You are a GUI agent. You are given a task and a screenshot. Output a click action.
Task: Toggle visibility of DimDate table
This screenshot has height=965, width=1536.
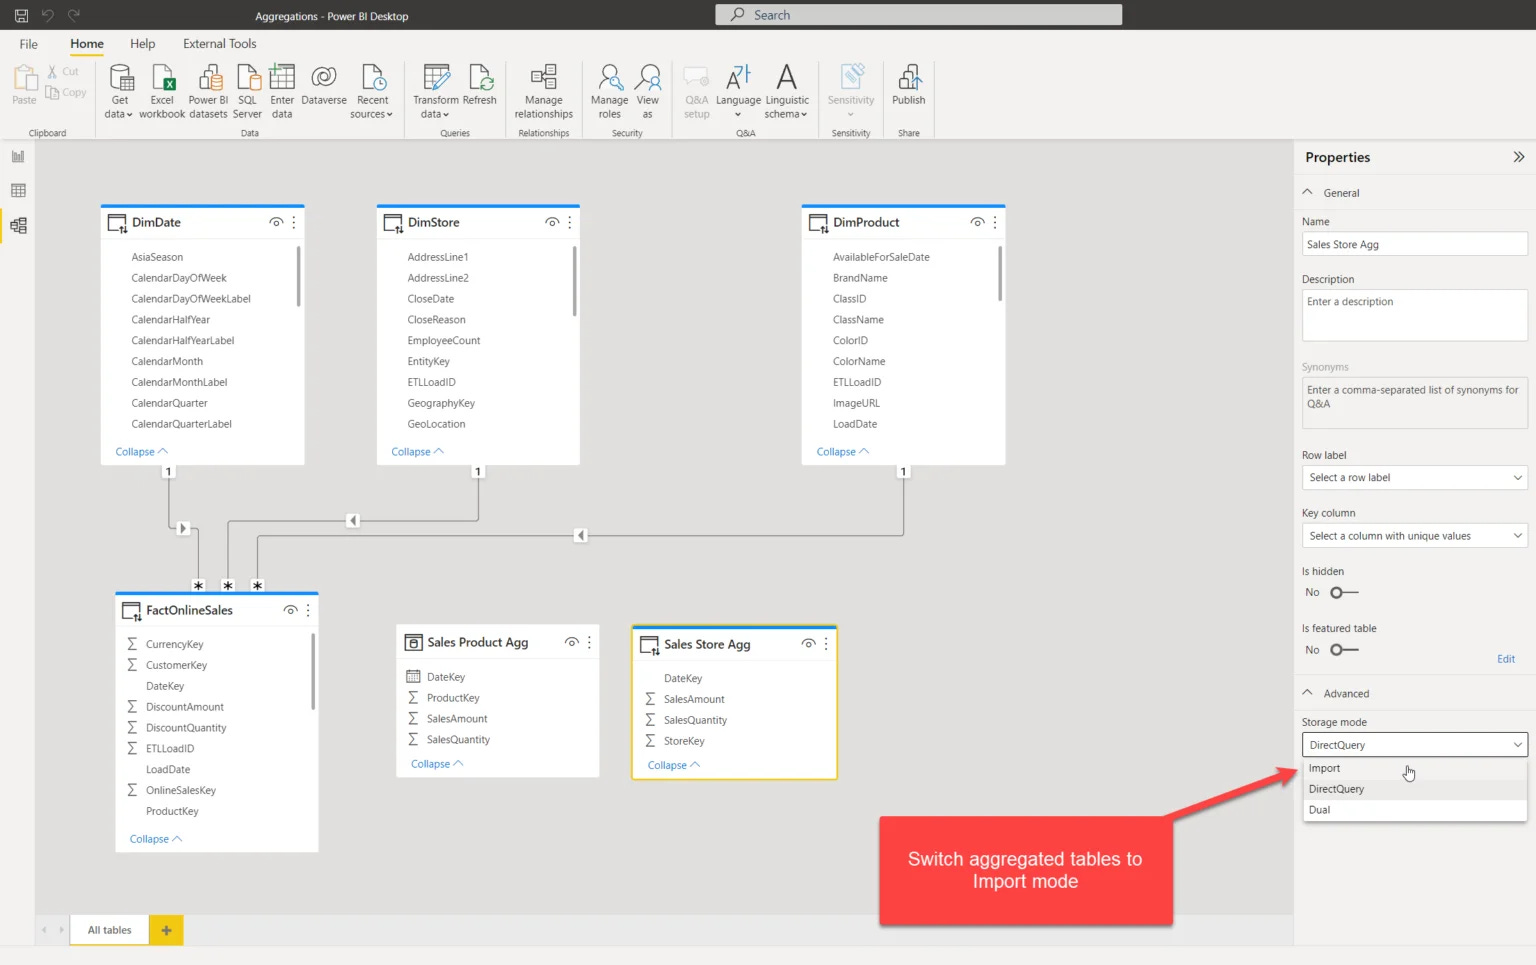[x=276, y=222]
